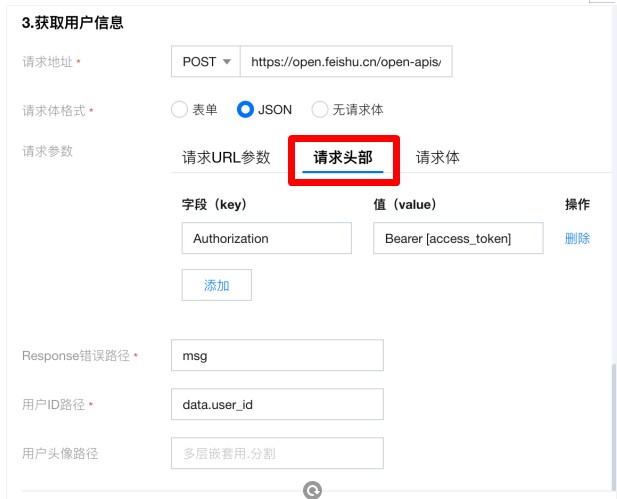Image resolution: width=617 pixels, height=499 pixels.
Task: Select the 表单 radio button
Action: 179,109
